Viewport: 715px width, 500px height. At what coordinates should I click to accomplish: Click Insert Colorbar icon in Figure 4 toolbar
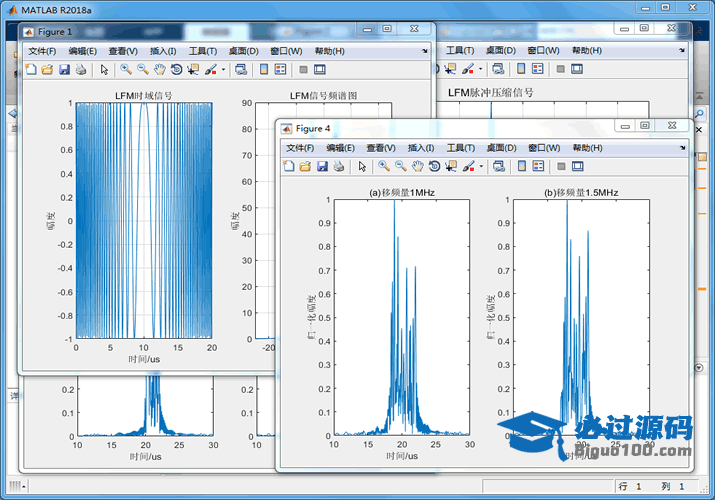pos(522,166)
